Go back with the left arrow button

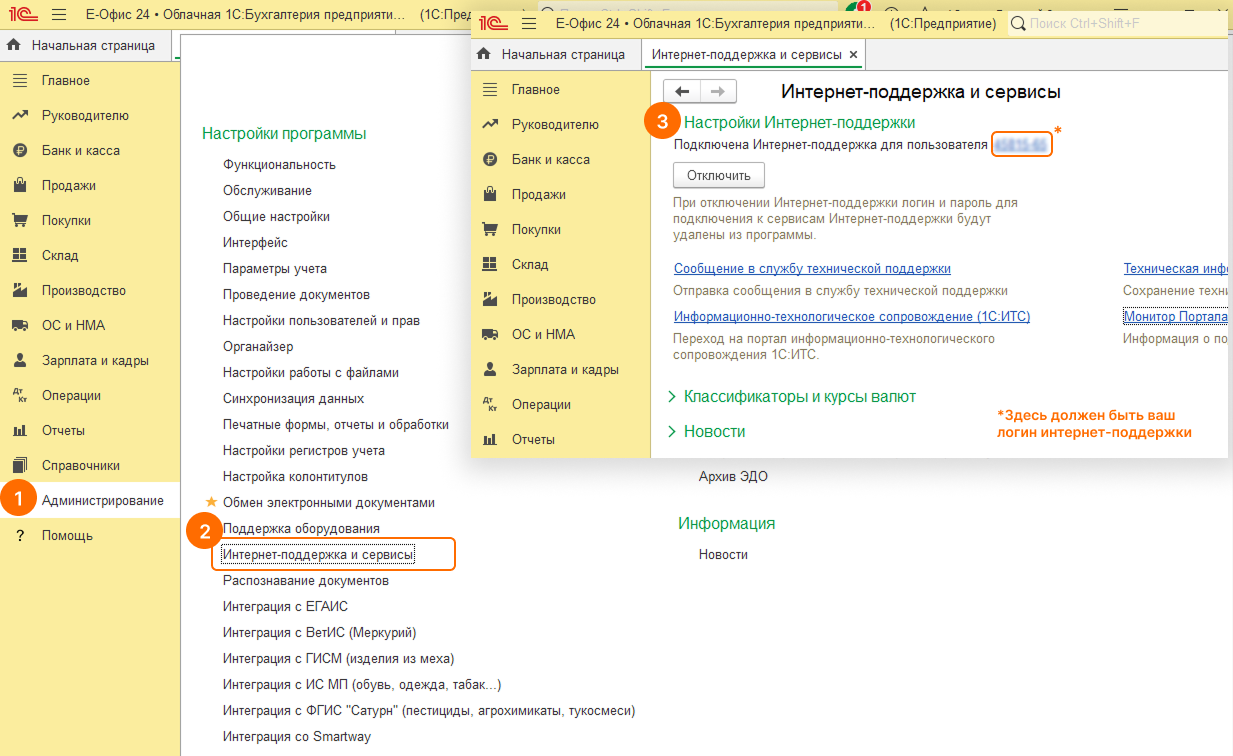(682, 91)
